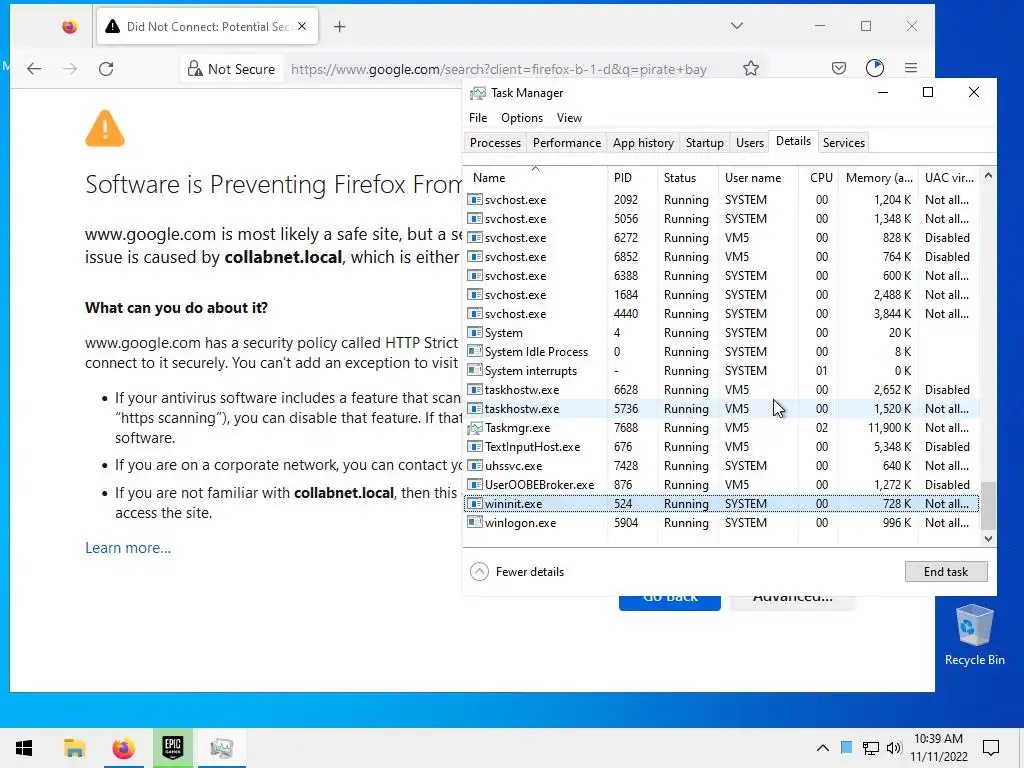Image resolution: width=1024 pixels, height=768 pixels.
Task: Open Task Manager View menu
Action: 569,118
